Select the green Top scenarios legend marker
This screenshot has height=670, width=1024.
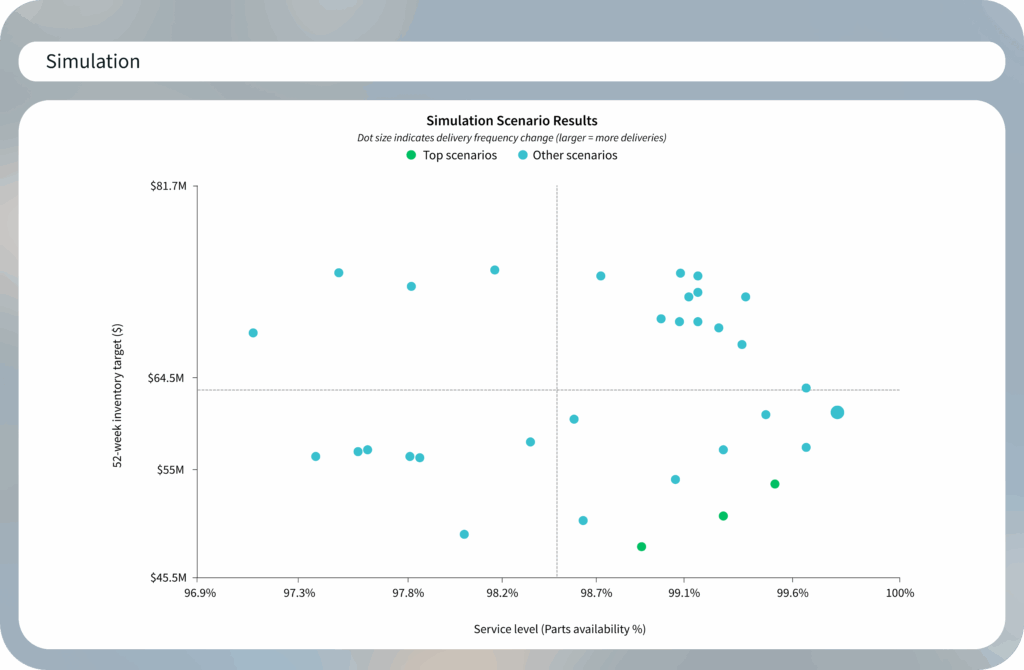[410, 155]
